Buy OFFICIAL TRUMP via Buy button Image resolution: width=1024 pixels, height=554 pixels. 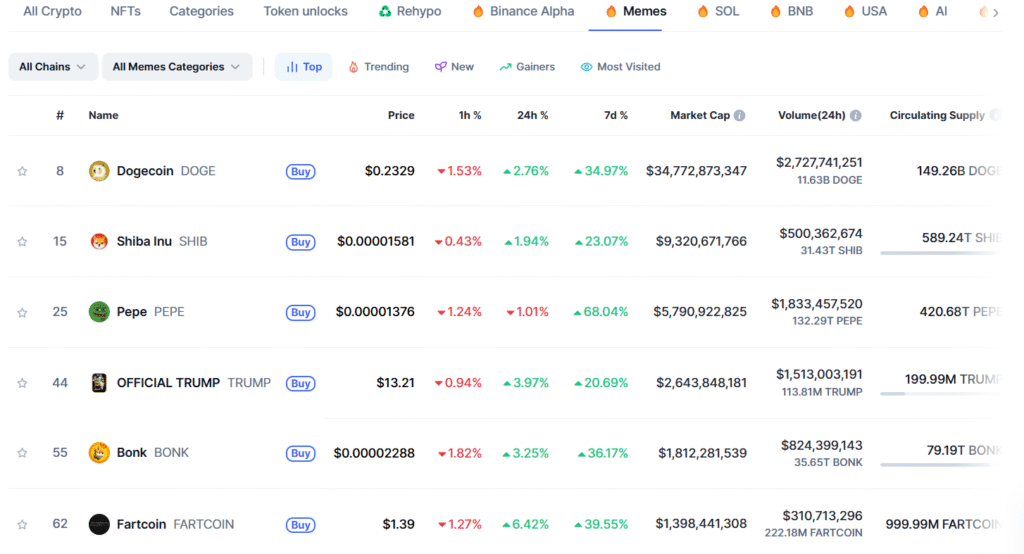coord(300,383)
